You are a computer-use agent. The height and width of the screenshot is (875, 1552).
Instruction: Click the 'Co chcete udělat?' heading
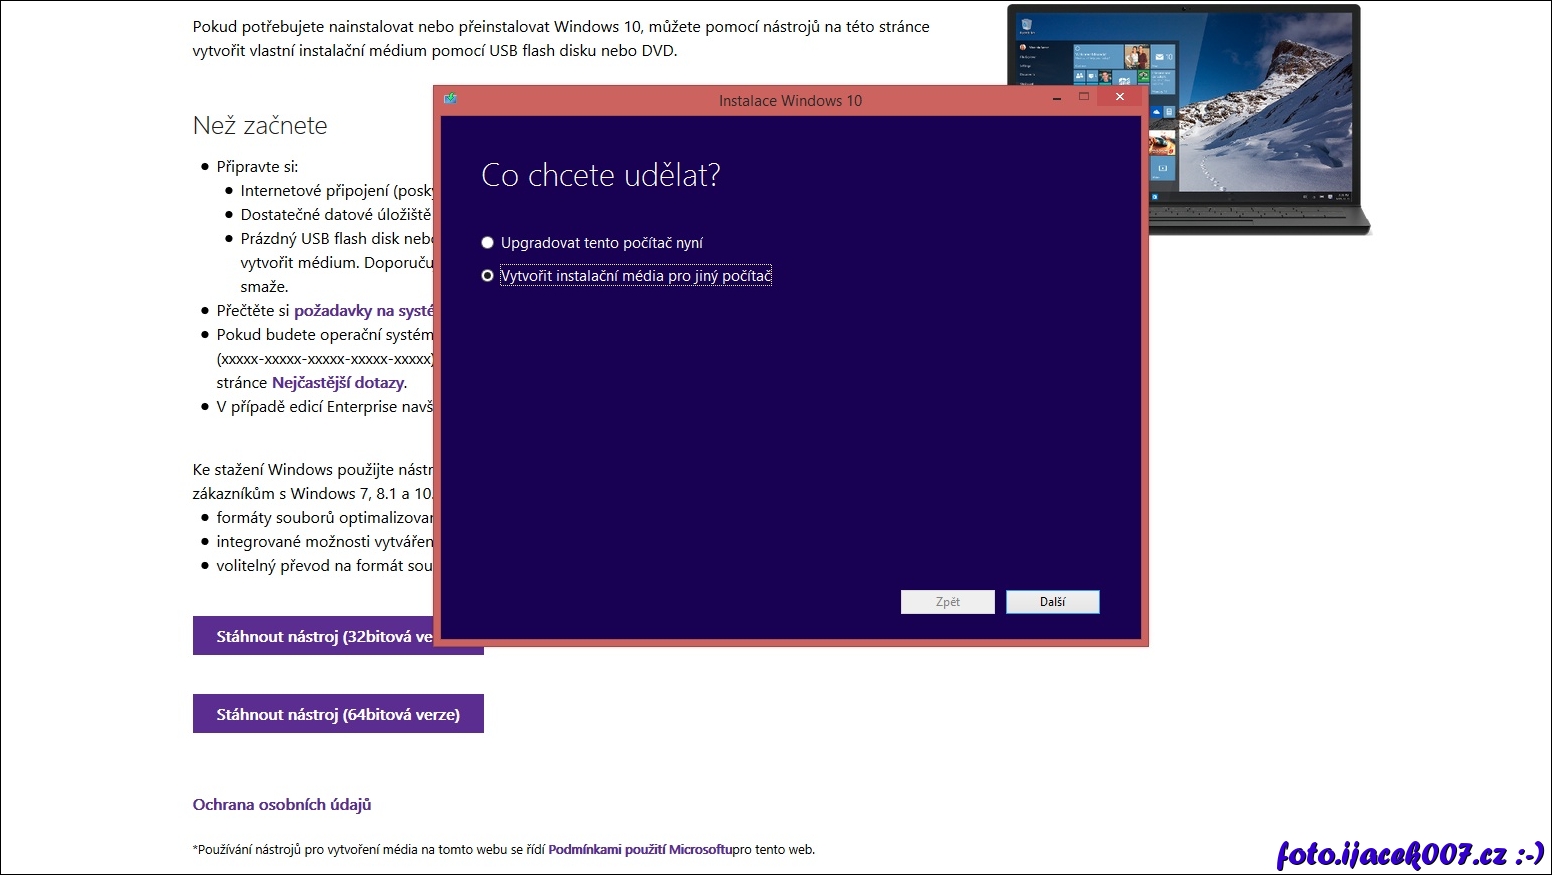(600, 176)
